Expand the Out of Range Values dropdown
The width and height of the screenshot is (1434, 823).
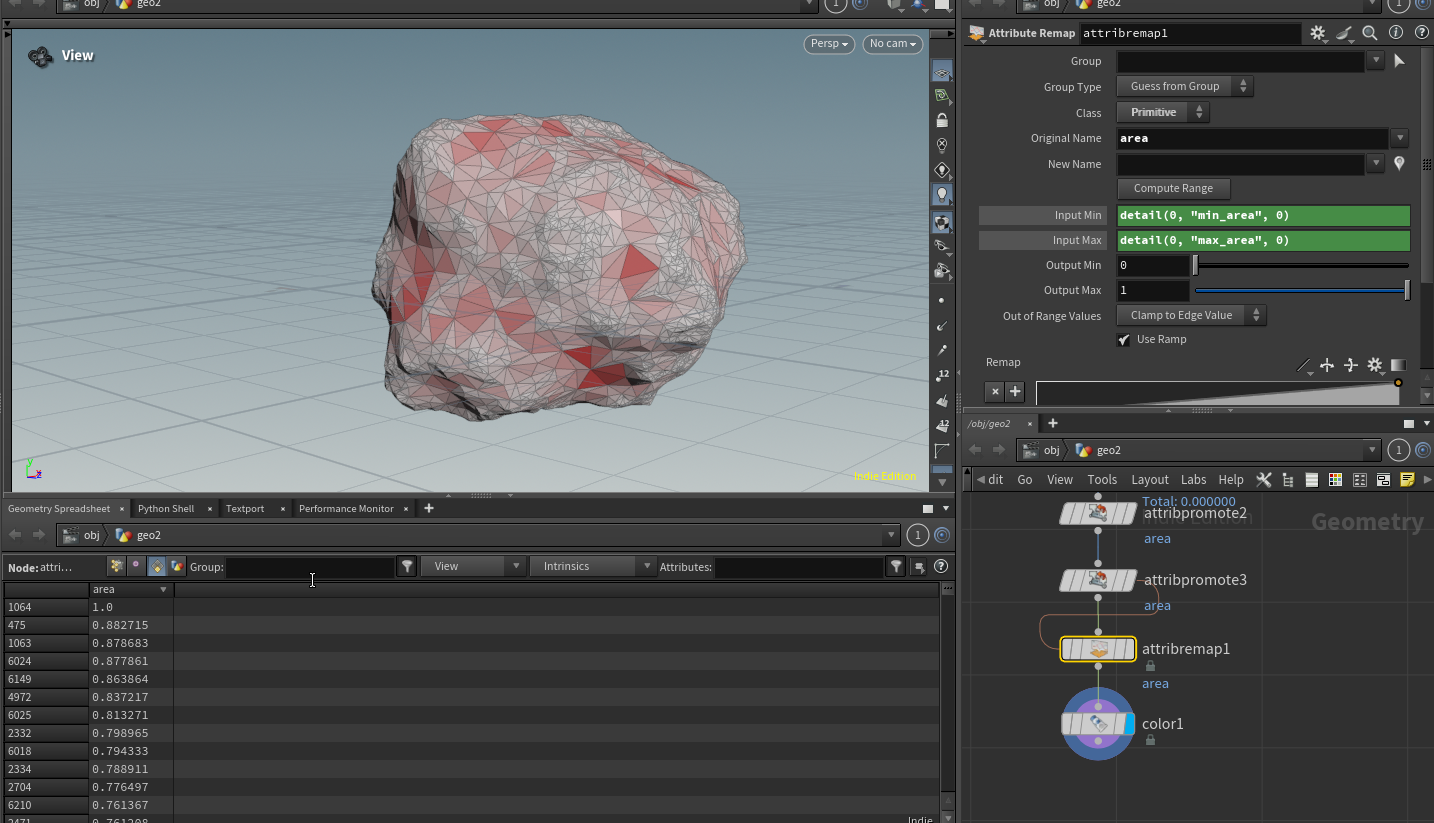1191,315
